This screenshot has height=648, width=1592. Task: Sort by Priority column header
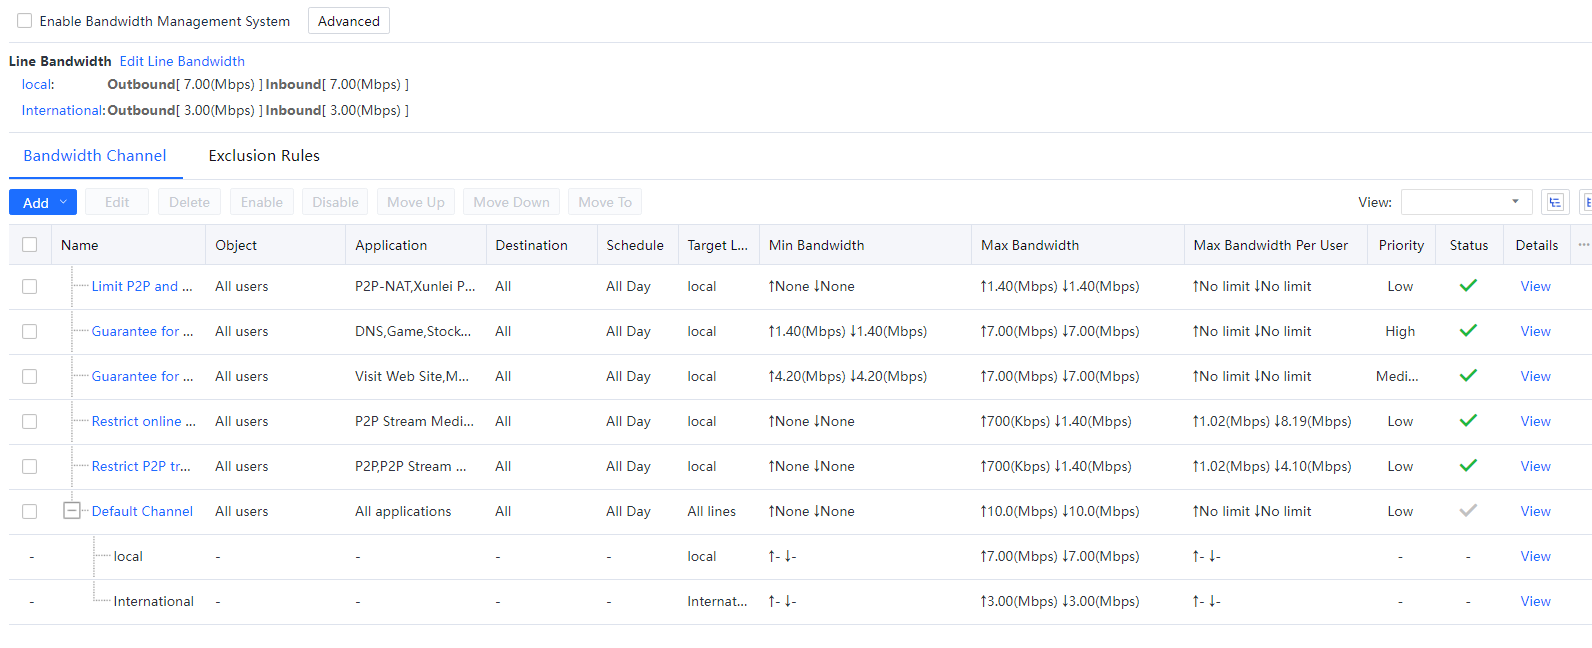1401,245
